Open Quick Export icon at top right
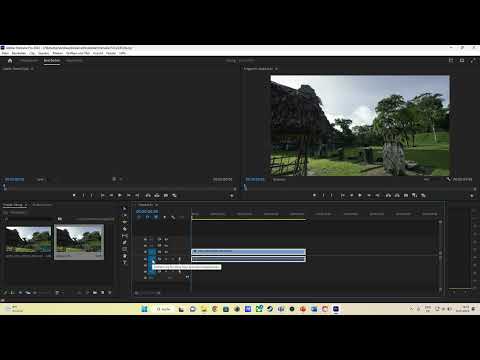Viewport: 480px width, 360px height. click(x=462, y=61)
